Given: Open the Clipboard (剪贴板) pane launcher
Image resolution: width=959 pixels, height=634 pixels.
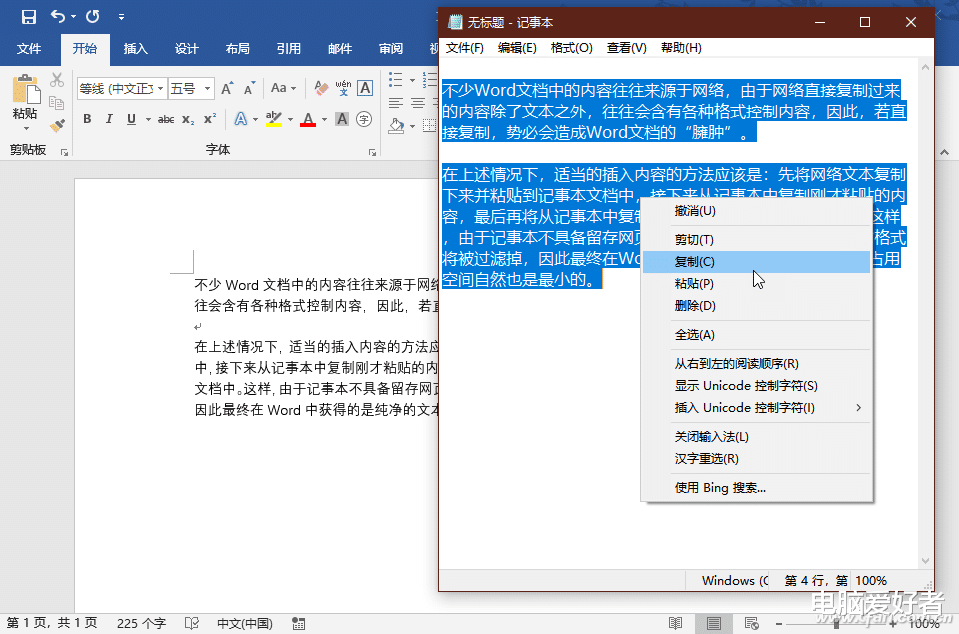Looking at the screenshot, I should click(64, 152).
